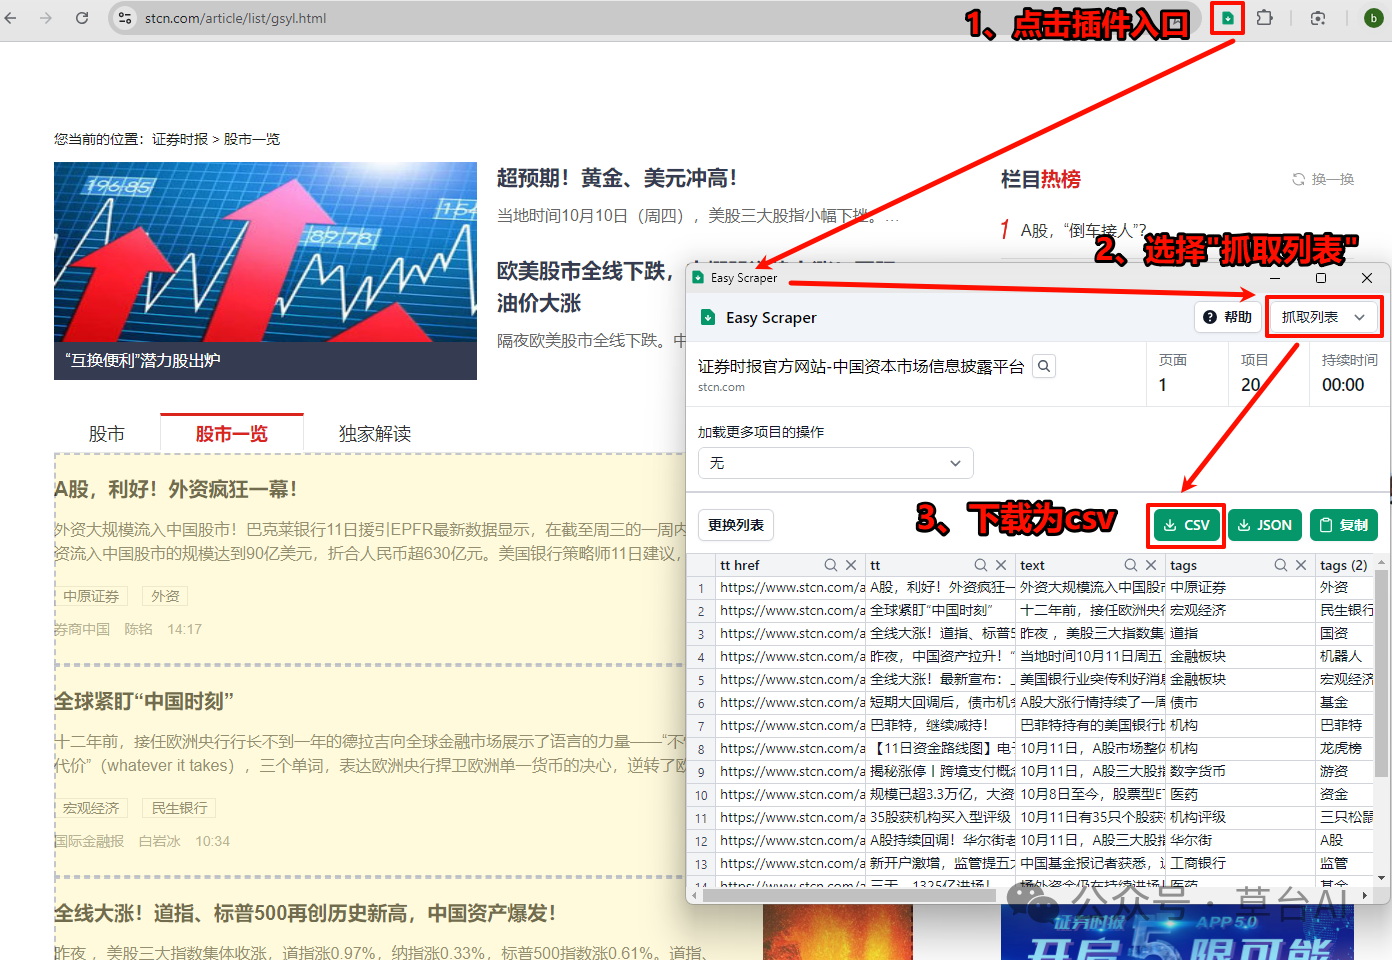This screenshot has height=960, width=1392.
Task: Open the stock chart thumbnail '互换便利'潜力股出炉
Action: pos(265,271)
